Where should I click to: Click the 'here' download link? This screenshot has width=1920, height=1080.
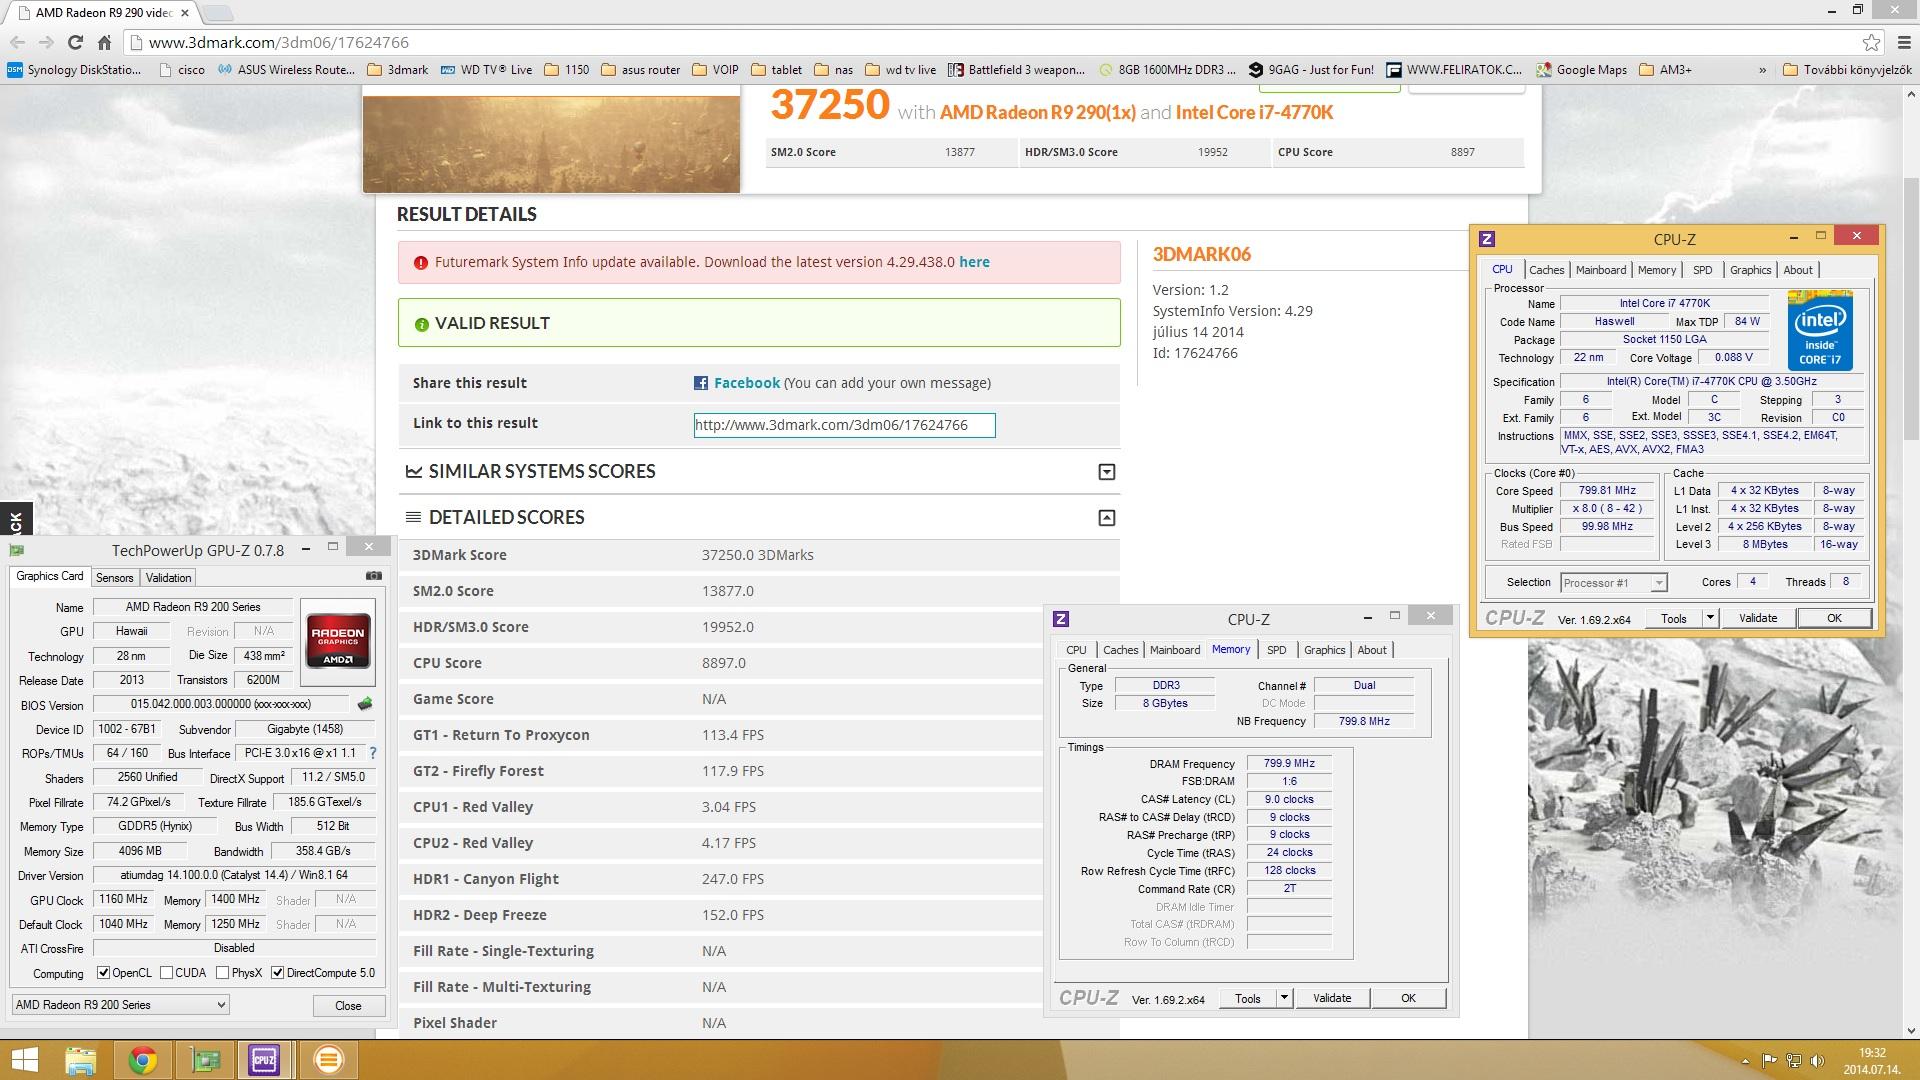click(x=974, y=262)
